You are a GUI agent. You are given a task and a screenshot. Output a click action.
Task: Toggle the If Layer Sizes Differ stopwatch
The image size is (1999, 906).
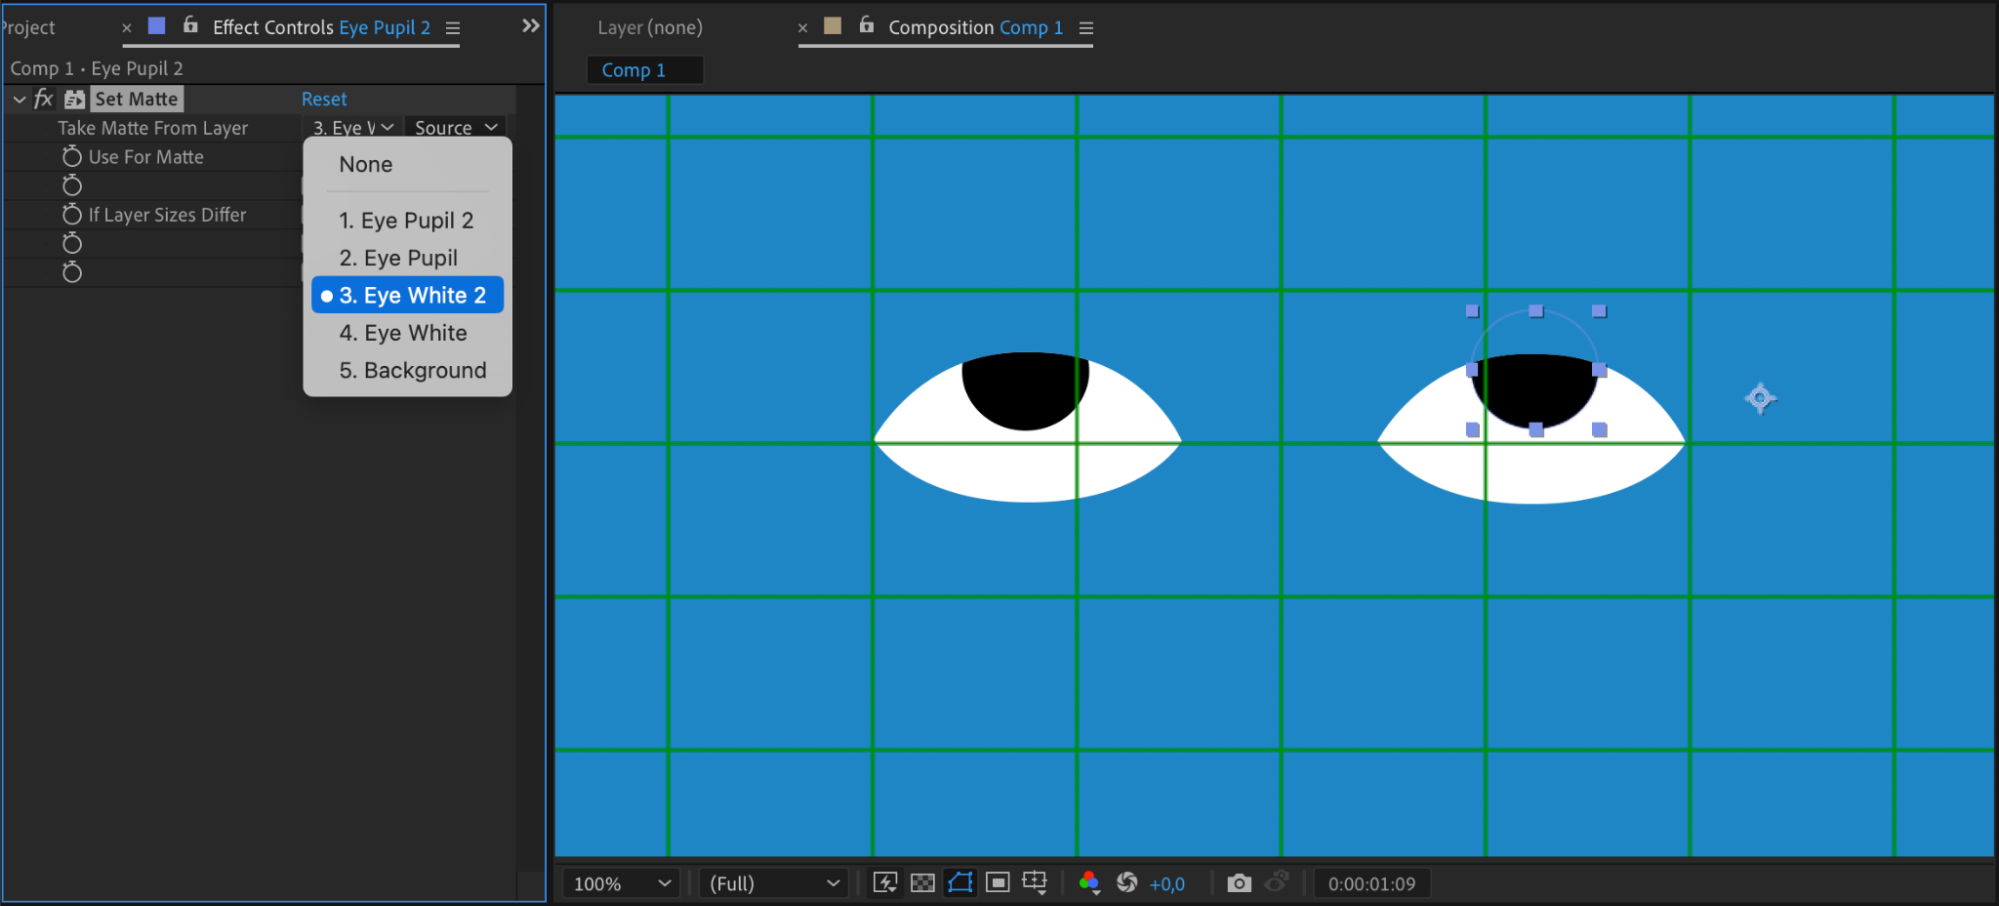(72, 214)
